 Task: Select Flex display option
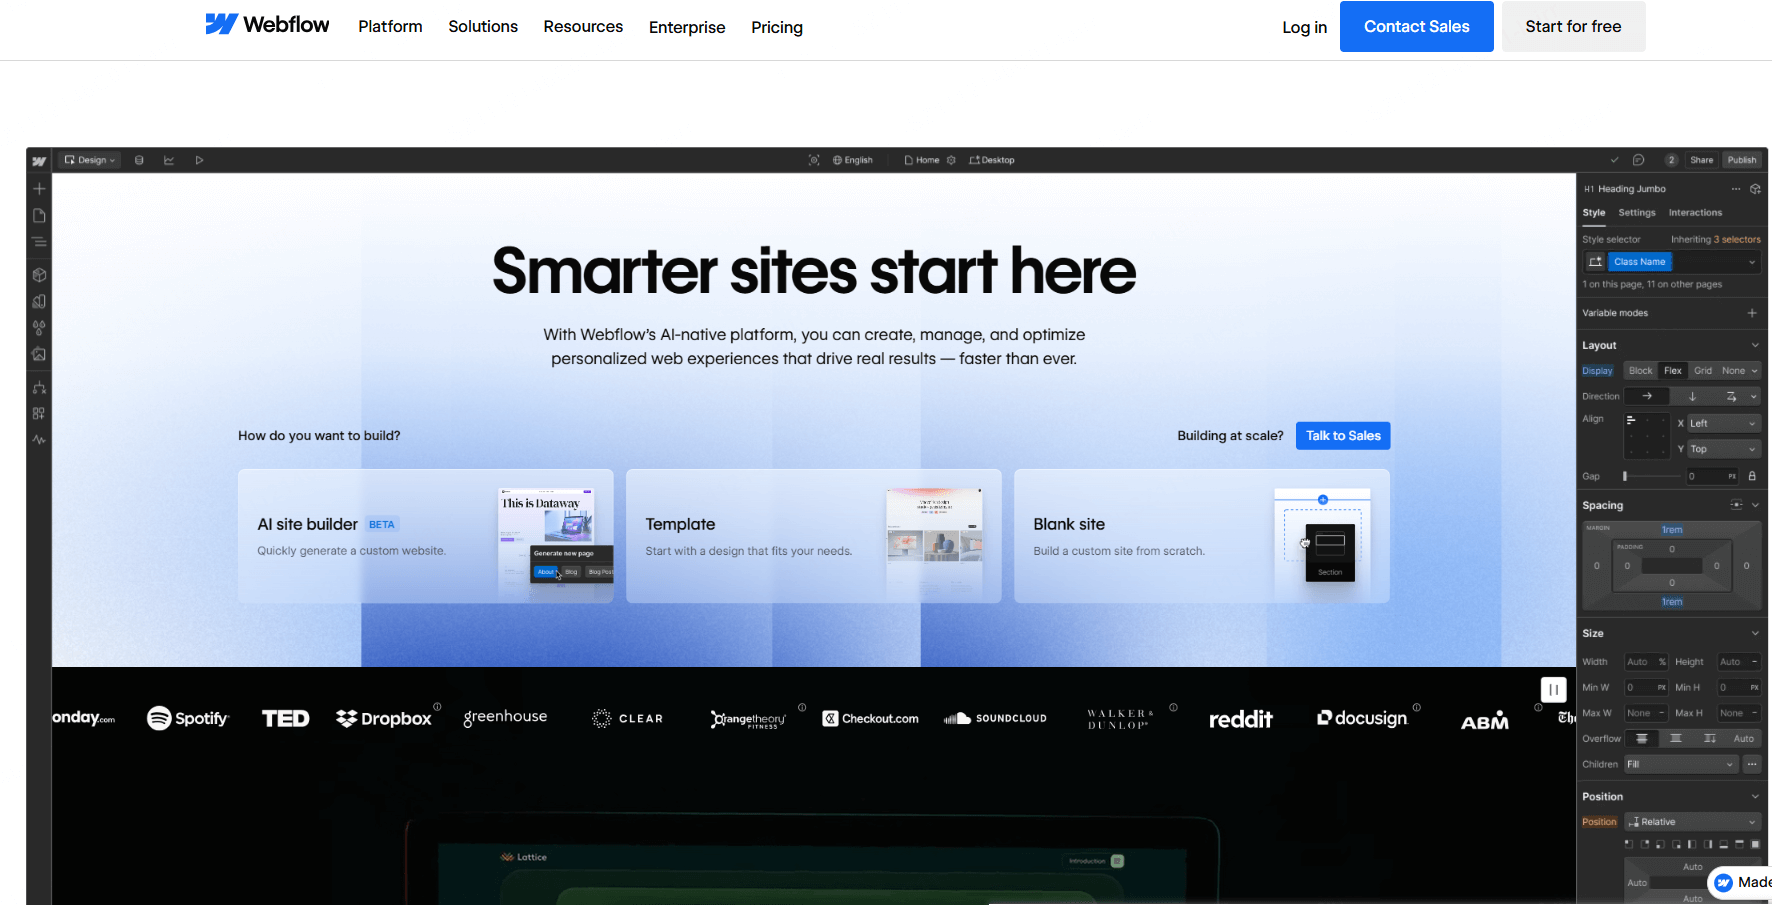click(1672, 371)
